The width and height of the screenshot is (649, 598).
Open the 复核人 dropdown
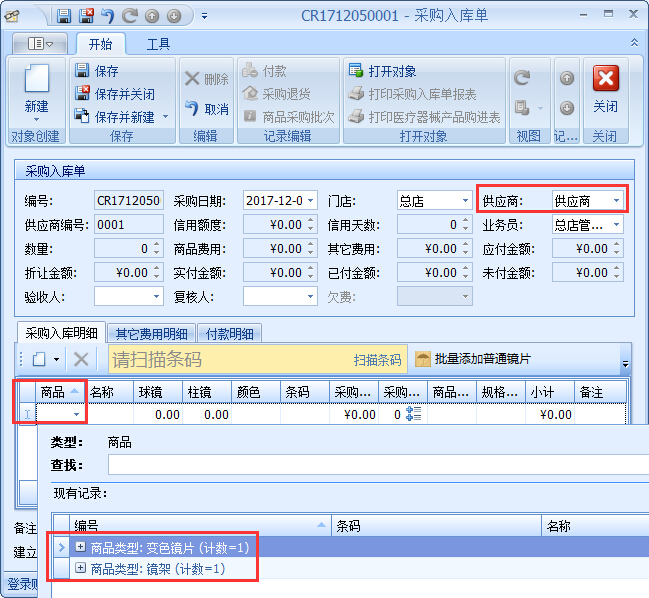point(310,296)
